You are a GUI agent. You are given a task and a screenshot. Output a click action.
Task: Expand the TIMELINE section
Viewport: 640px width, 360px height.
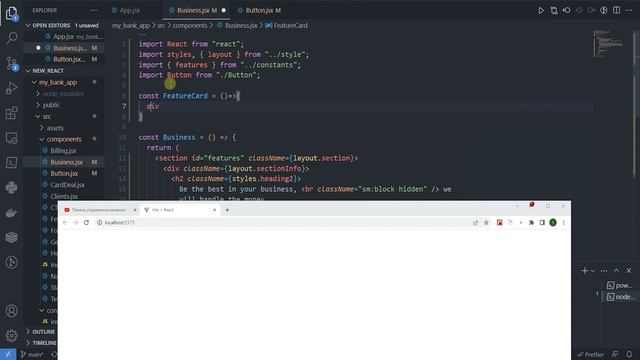[x=41, y=343]
